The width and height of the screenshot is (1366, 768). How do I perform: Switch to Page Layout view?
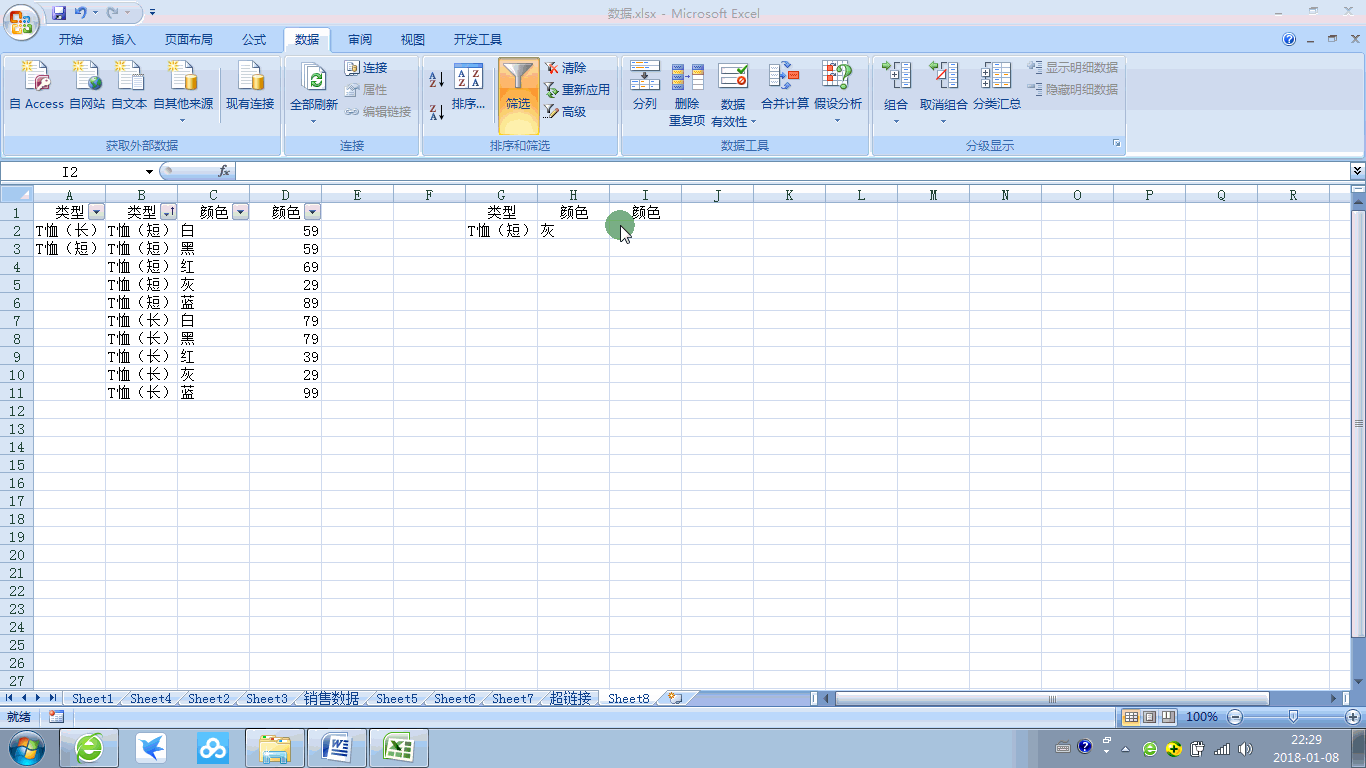(1149, 717)
